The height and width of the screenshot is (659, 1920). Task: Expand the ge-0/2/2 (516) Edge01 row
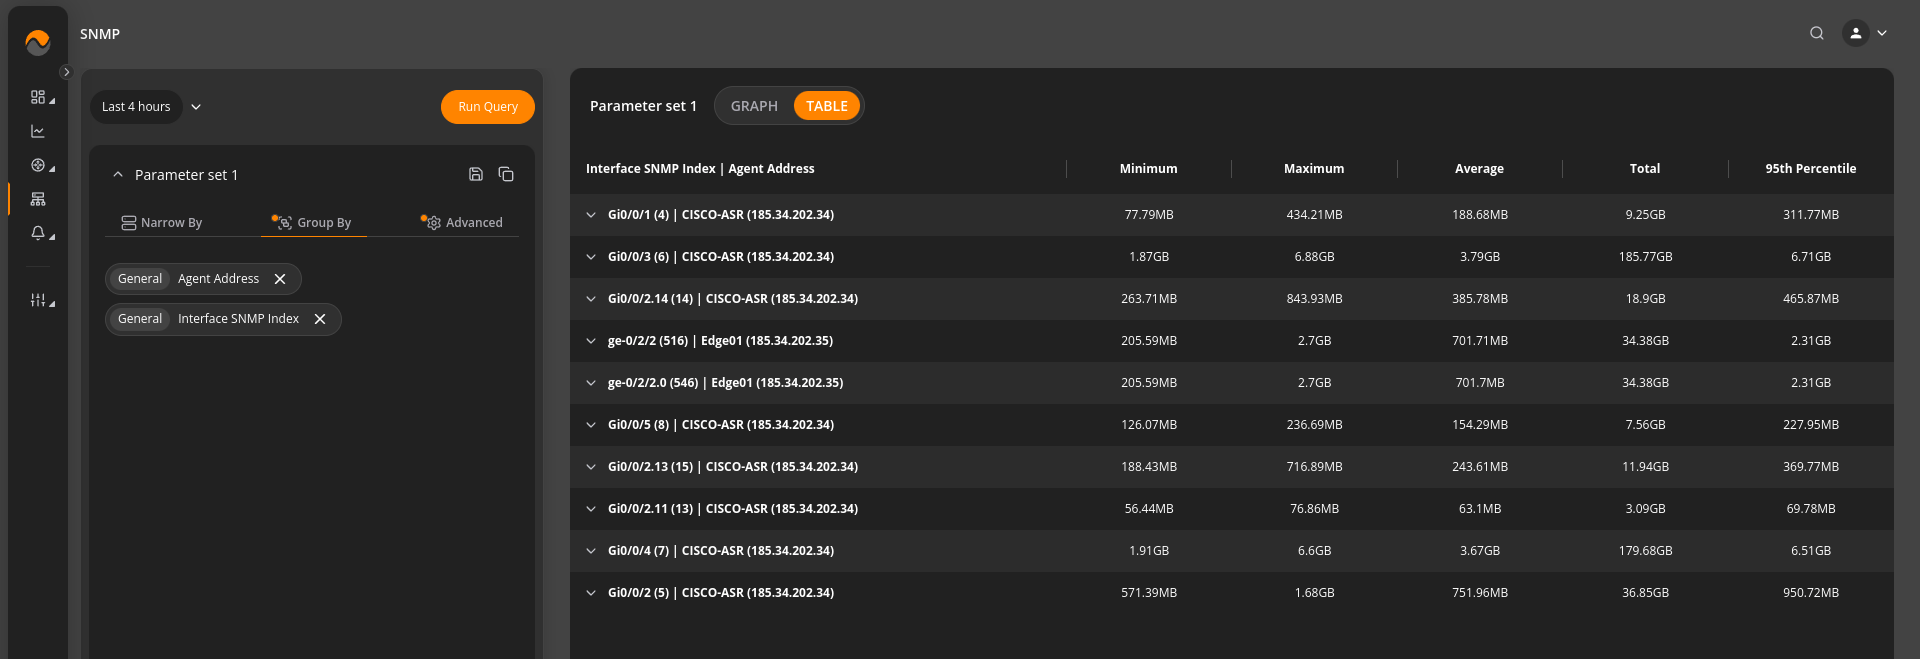tap(591, 341)
